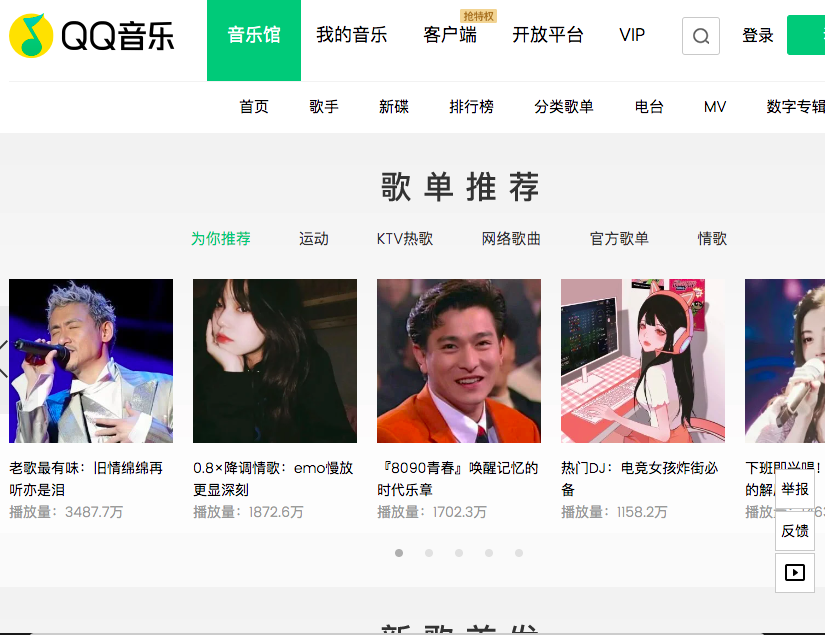
Task: Click play count 播放量：1158.2万
Action: 614,512
